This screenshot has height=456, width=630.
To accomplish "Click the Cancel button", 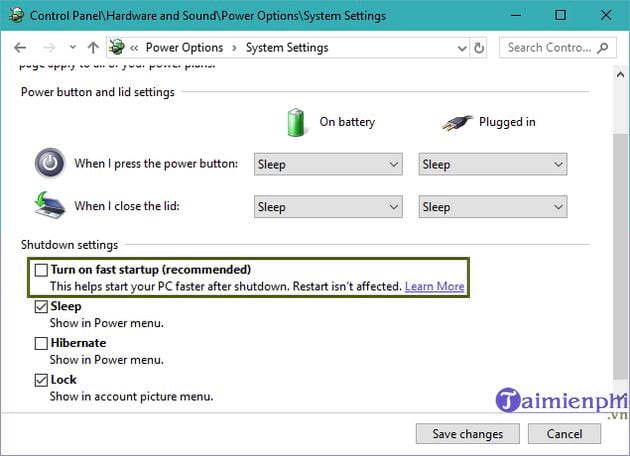I will [x=564, y=434].
